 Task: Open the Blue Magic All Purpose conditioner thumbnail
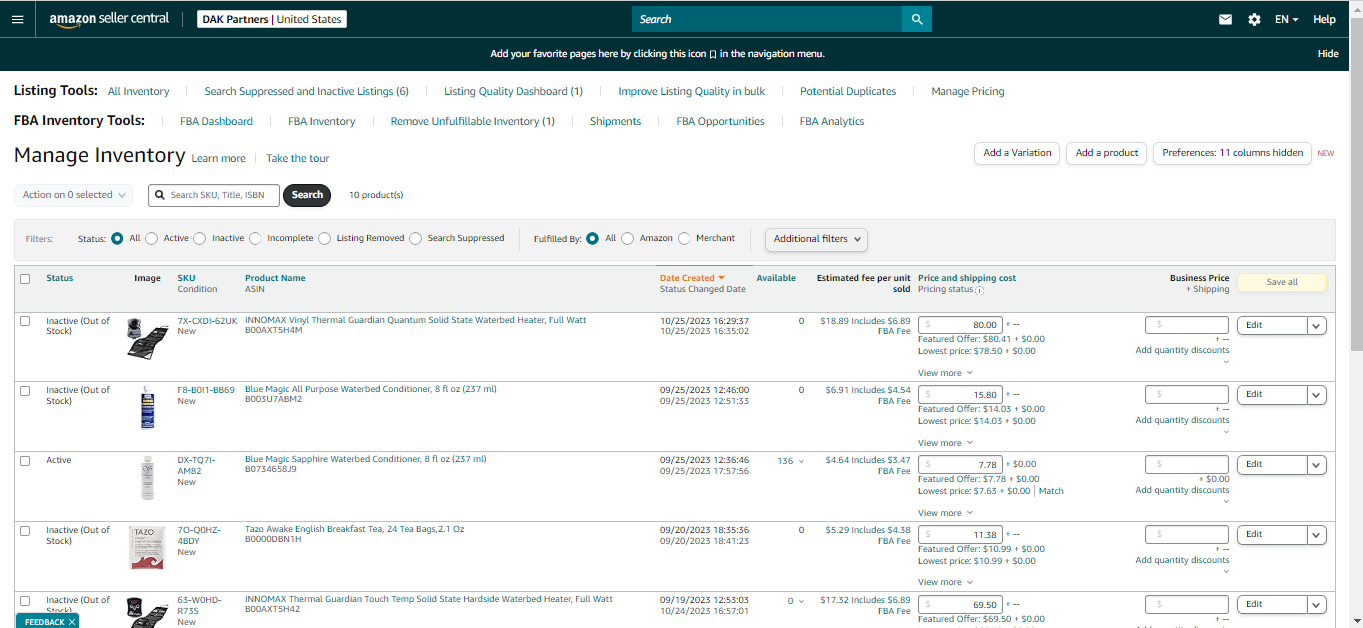[x=147, y=407]
